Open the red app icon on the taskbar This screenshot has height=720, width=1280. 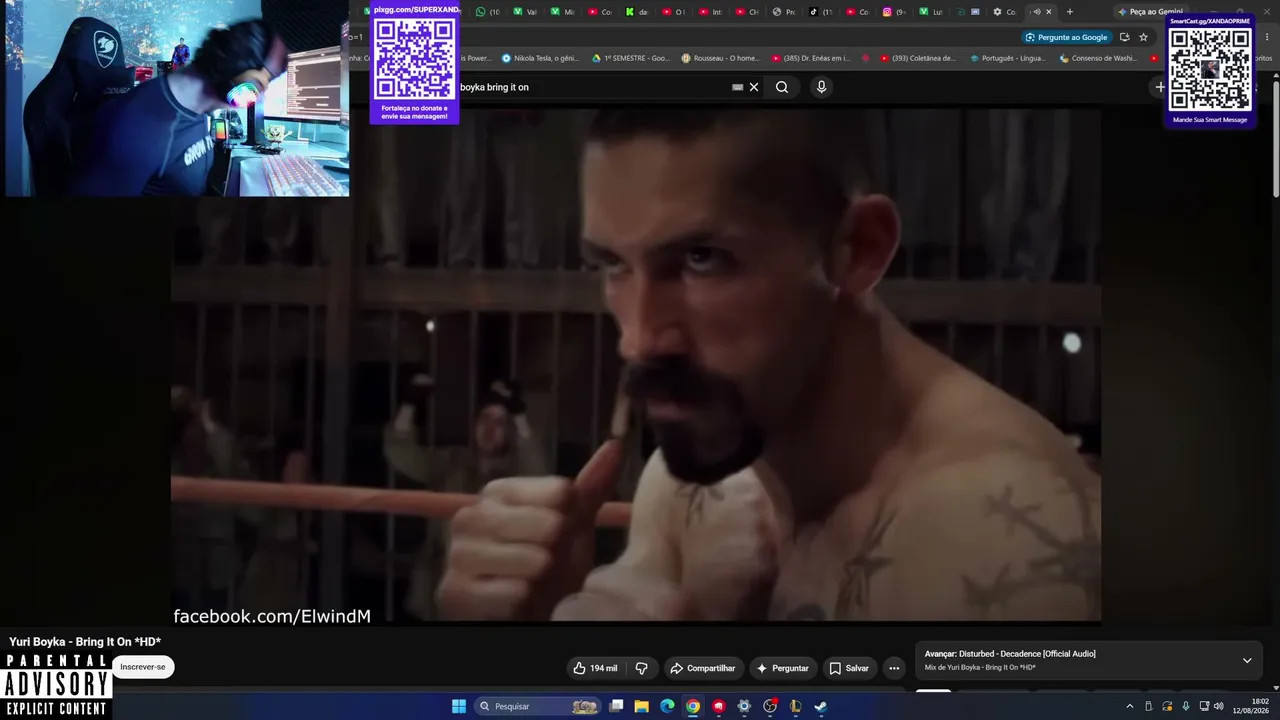718,706
